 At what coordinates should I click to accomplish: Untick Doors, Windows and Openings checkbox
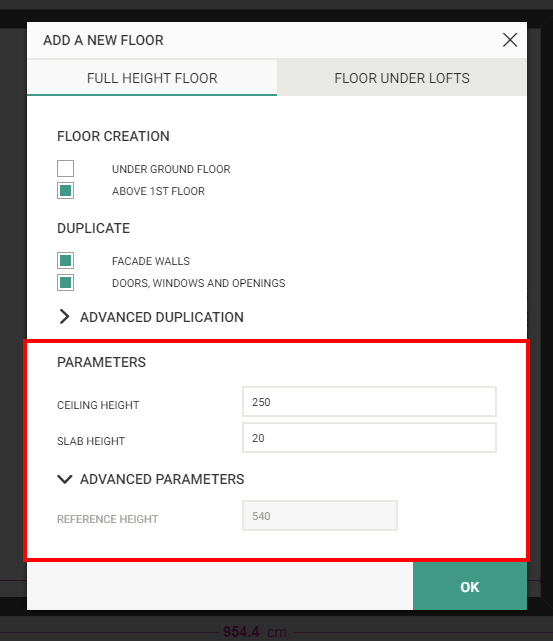[x=65, y=282]
